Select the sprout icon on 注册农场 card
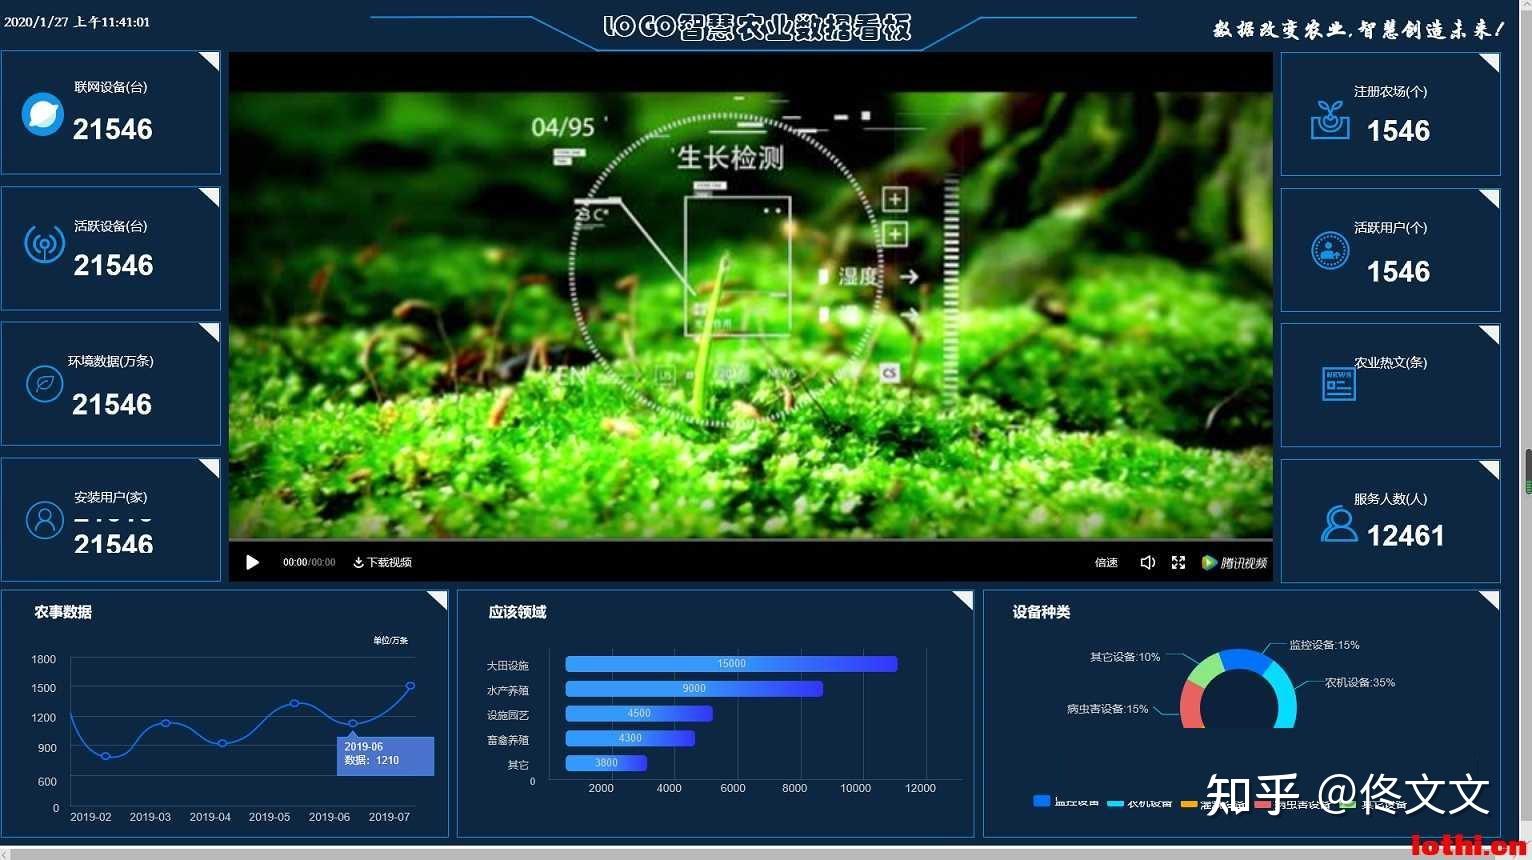Screen dimensions: 1532x860 (1330, 118)
